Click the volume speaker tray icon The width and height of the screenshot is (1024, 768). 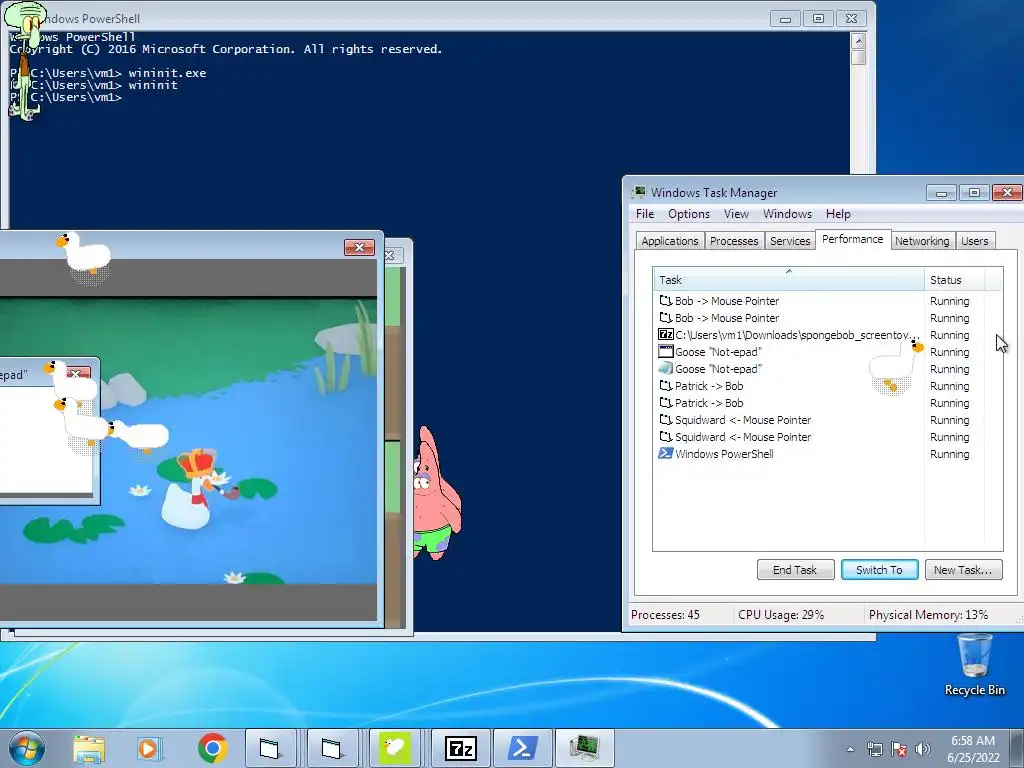click(x=923, y=749)
